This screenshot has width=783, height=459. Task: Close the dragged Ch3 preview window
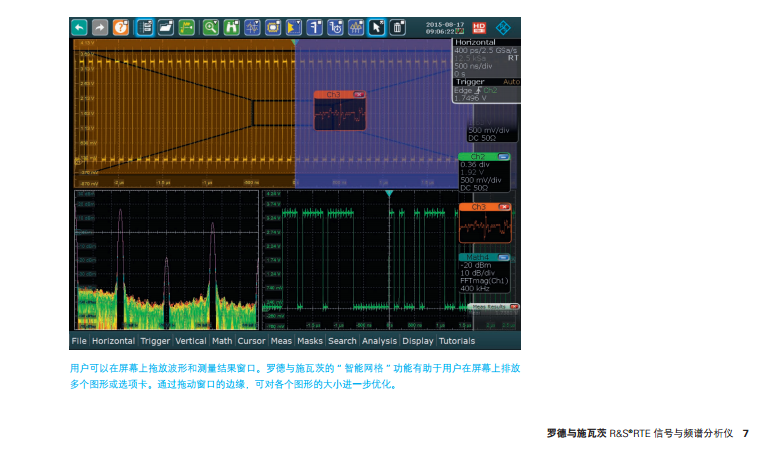click(359, 94)
